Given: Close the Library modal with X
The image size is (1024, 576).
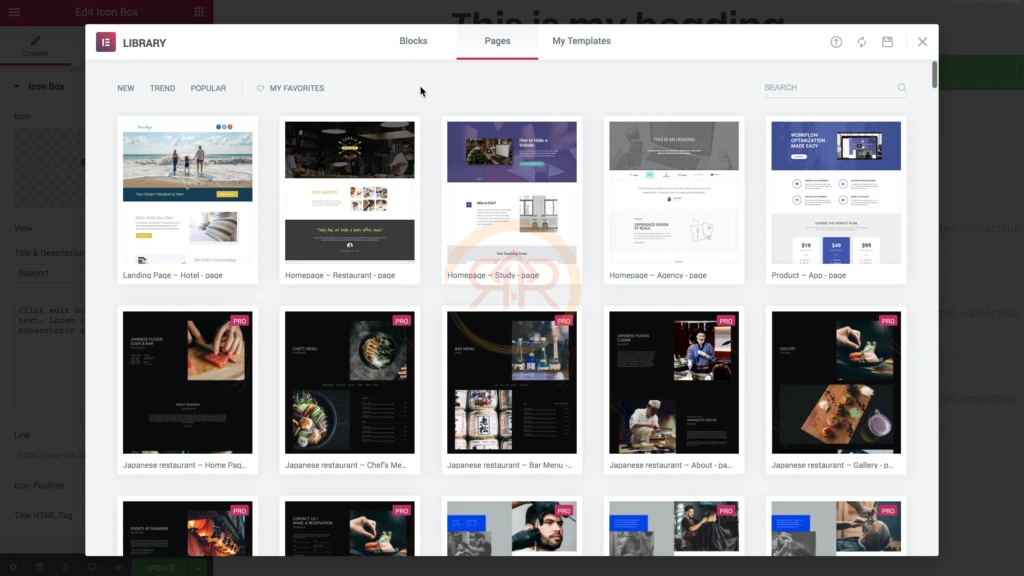Looking at the screenshot, I should click(x=922, y=42).
